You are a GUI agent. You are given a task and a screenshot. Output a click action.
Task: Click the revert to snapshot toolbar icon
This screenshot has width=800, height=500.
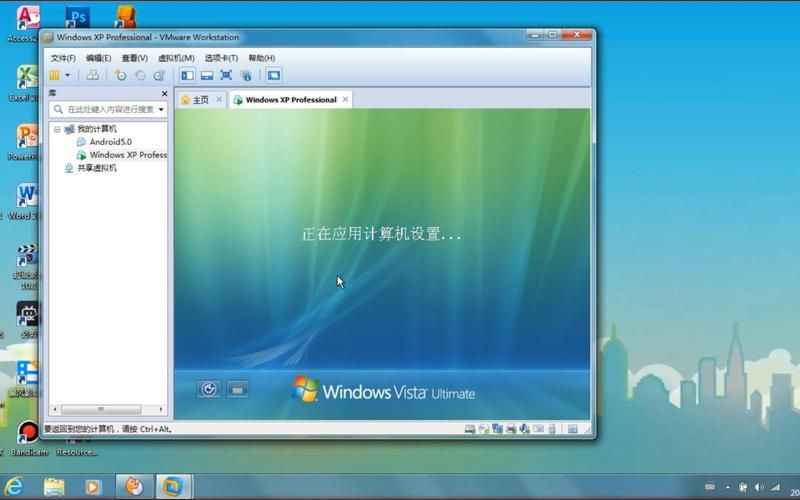coord(140,75)
